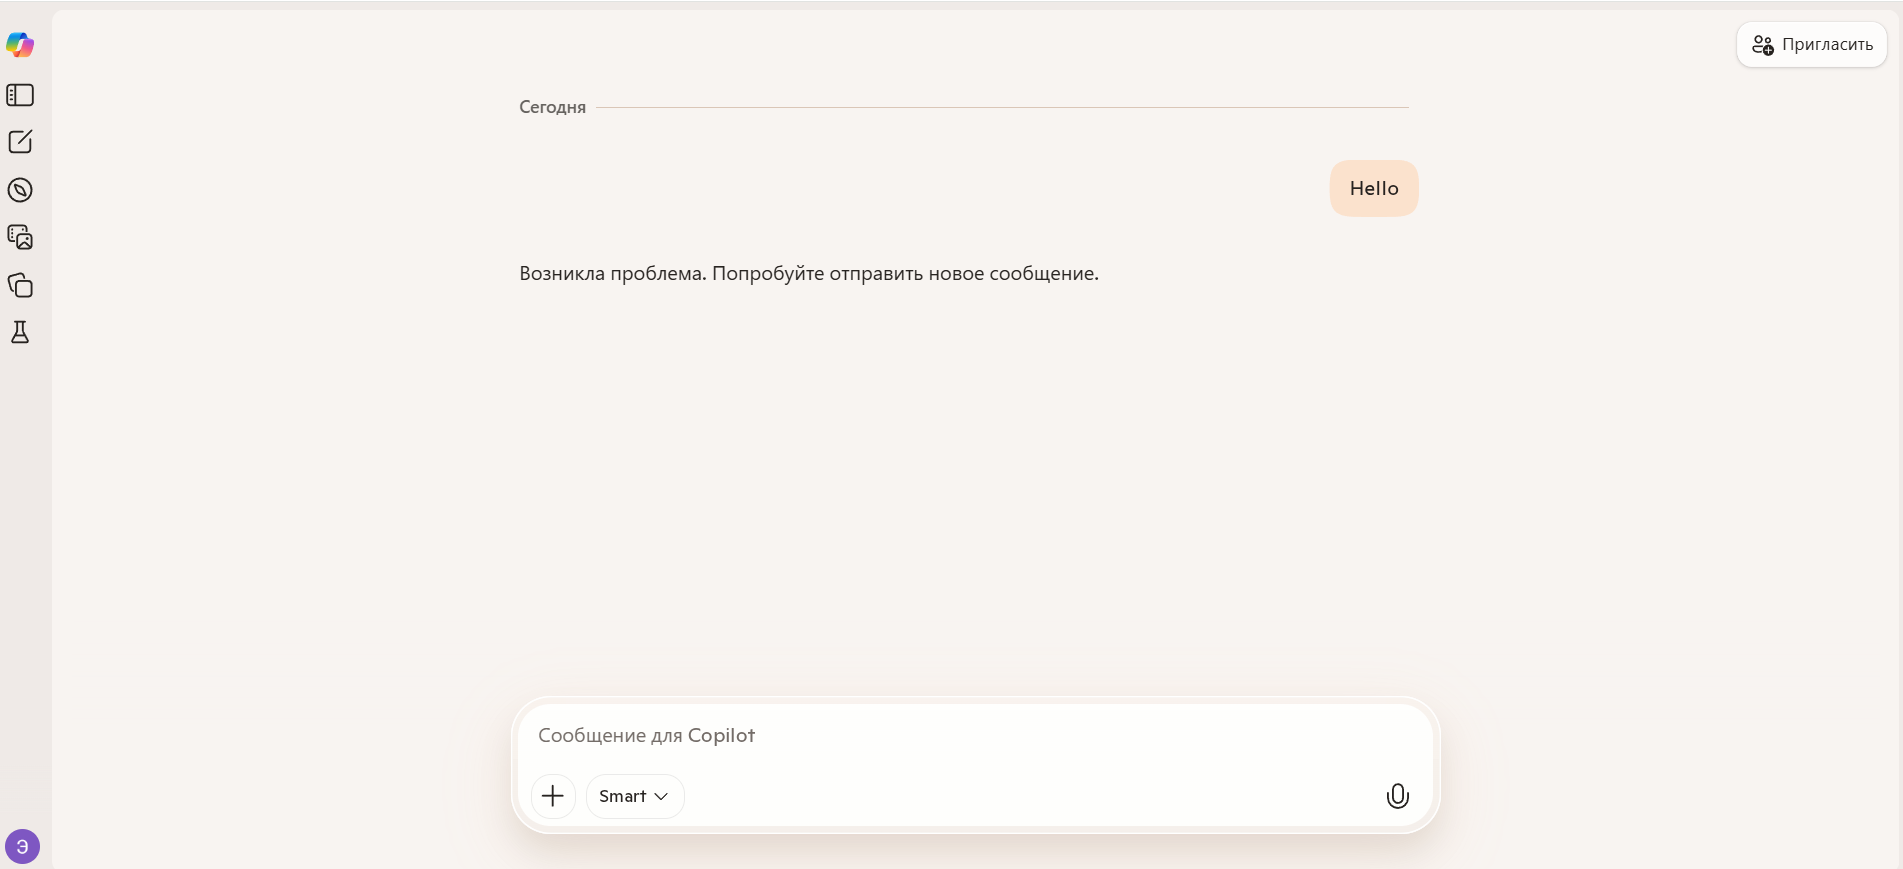Open the Pages stacked-squares sidebar icon
1903x869 pixels.
tap(20, 285)
